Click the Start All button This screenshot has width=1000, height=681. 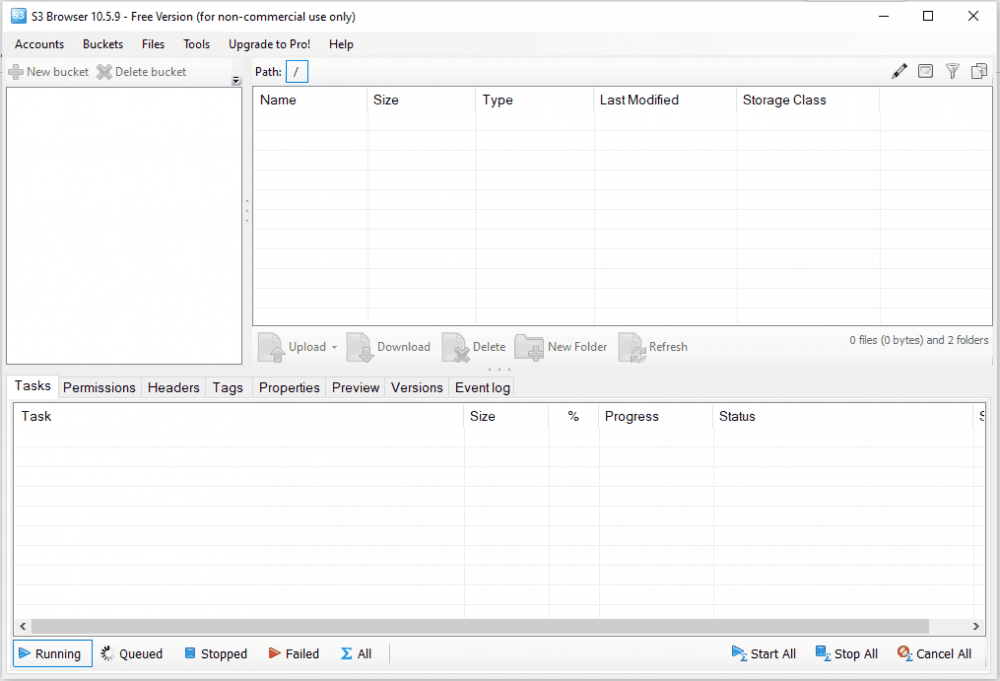(x=763, y=653)
